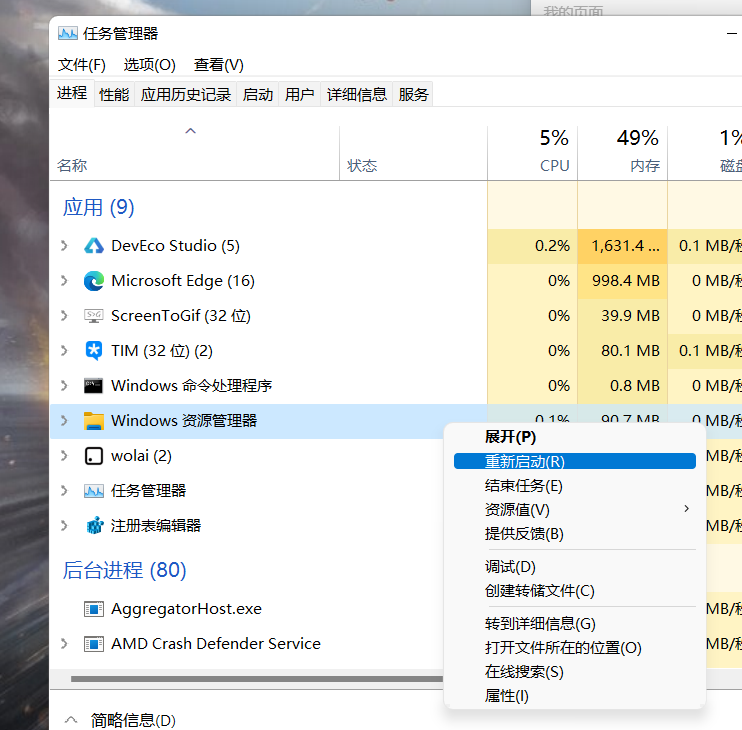This screenshot has width=742, height=730.
Task: Click the 后台进程 (80) group heading
Action: point(124,570)
